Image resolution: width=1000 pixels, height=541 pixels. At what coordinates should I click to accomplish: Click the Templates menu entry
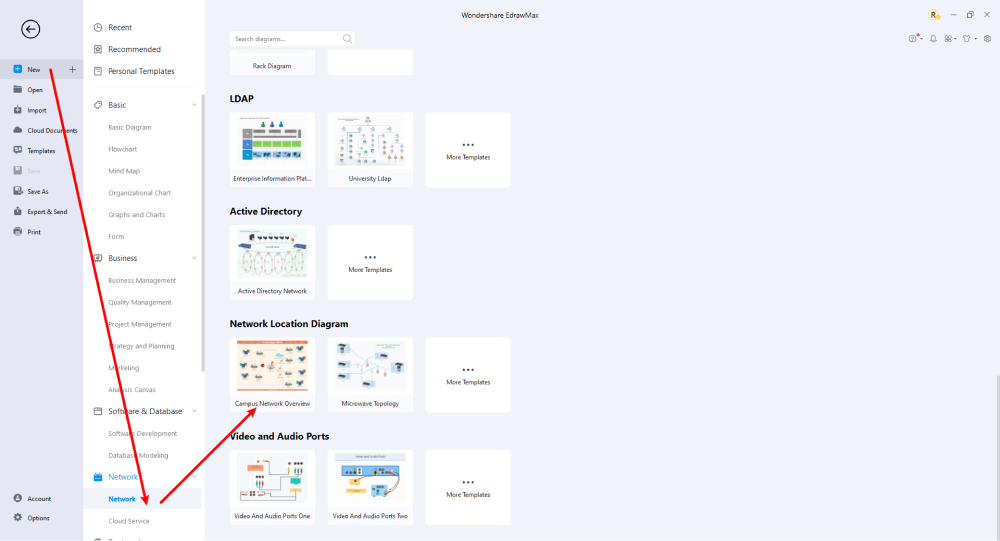coord(41,151)
